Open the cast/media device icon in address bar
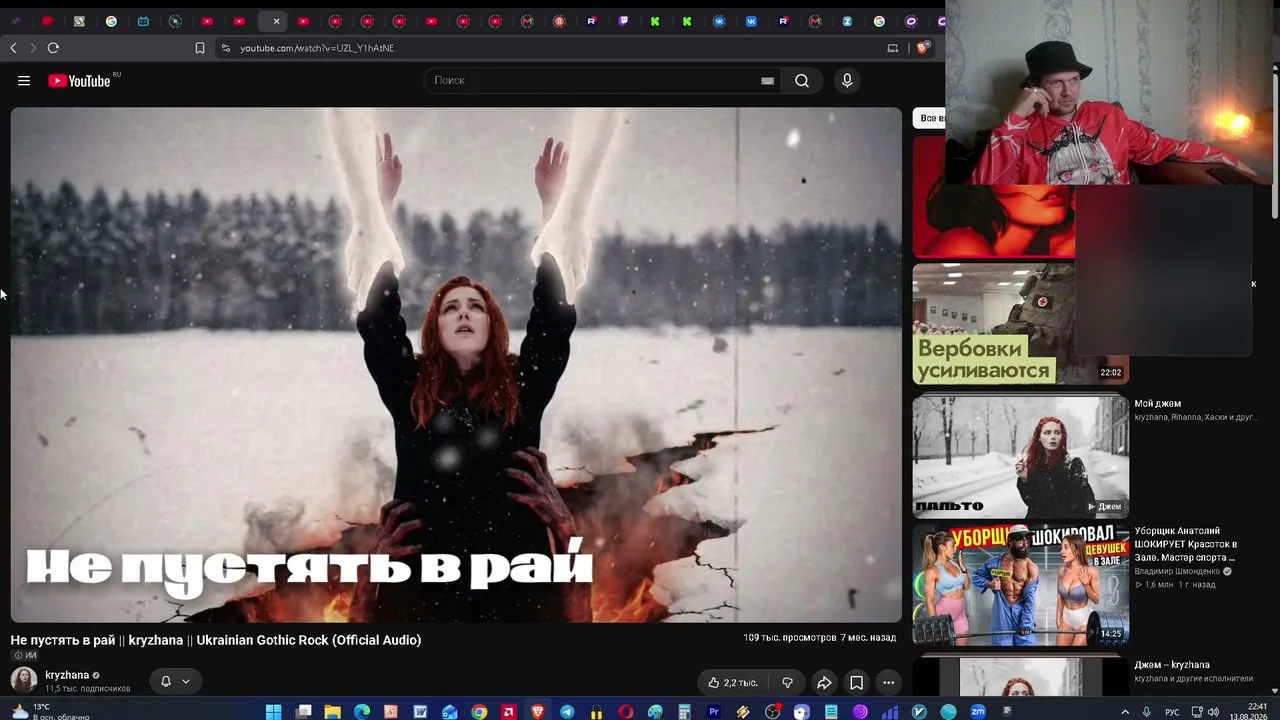Screen dimensions: 1280x720 (893, 48)
